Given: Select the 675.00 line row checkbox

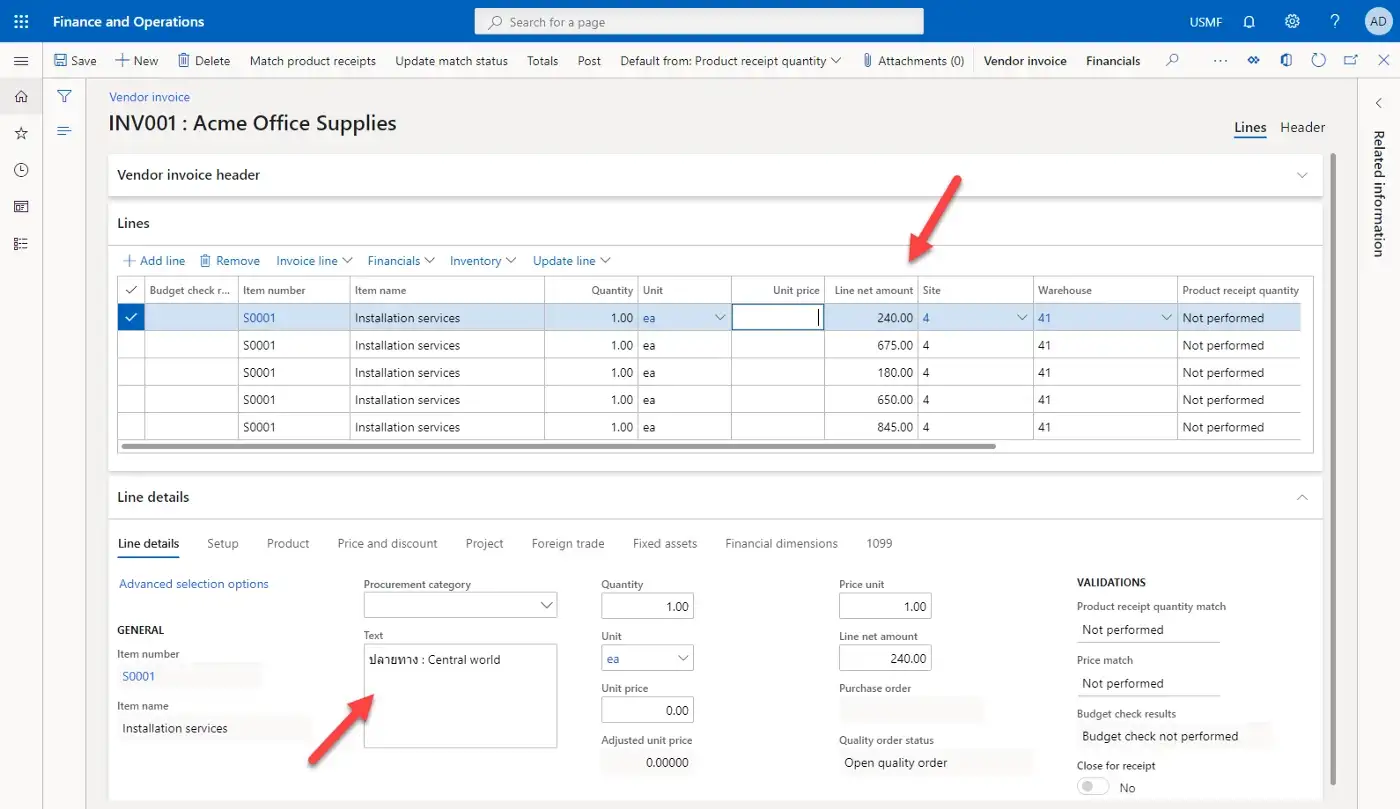Looking at the screenshot, I should 131,345.
